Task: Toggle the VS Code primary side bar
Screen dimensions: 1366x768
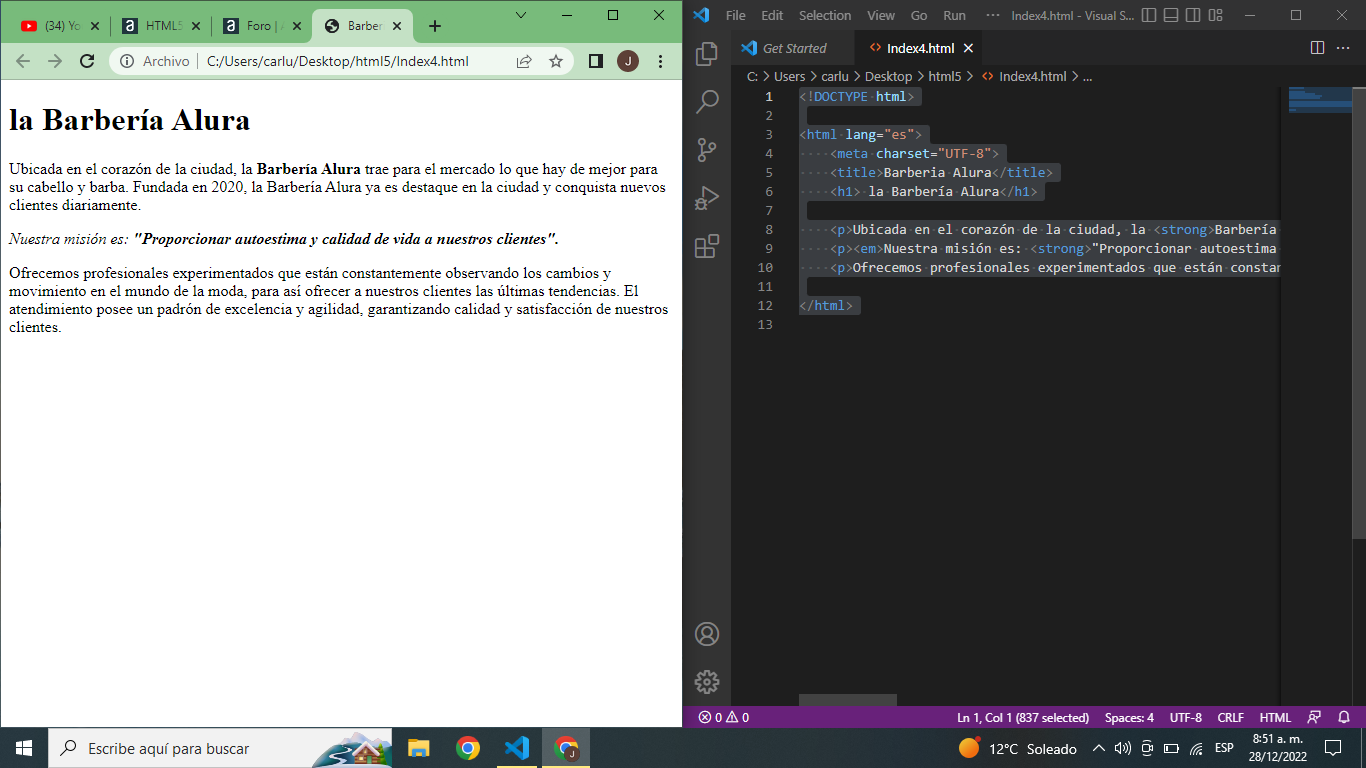Action: [1149, 15]
